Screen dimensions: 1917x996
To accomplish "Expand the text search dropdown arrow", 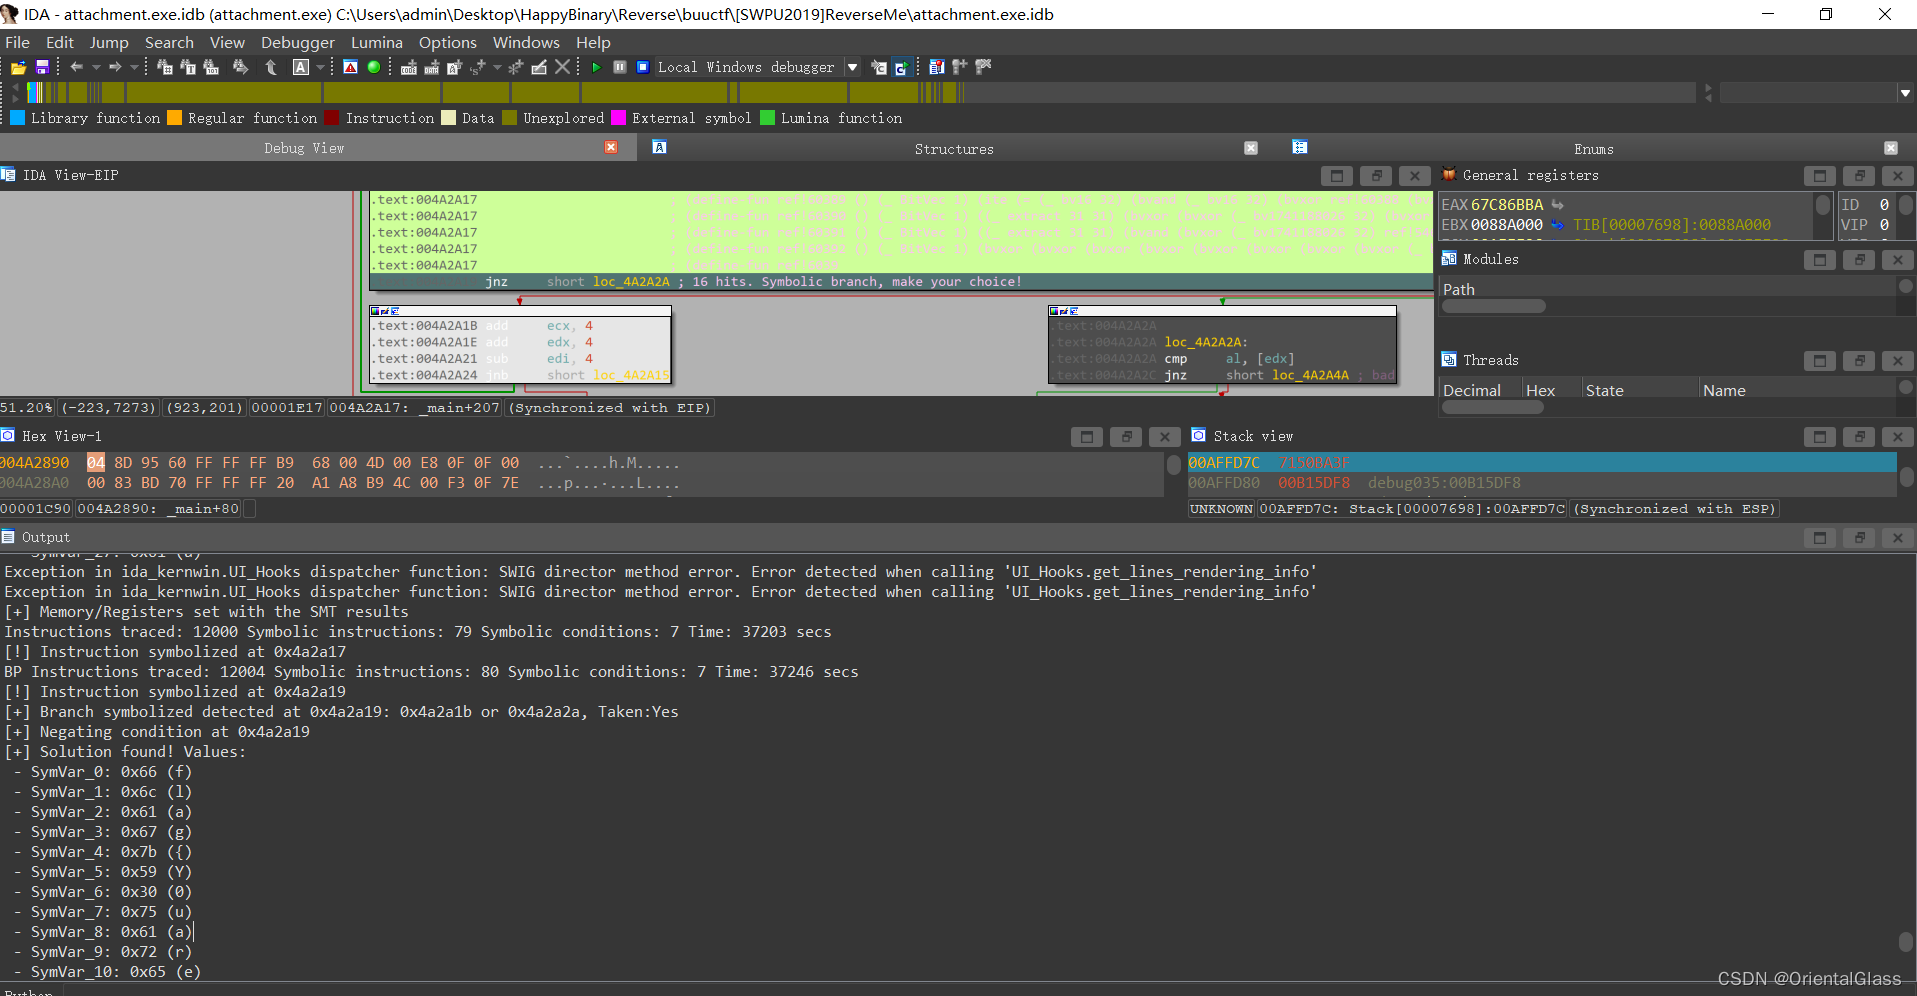I will pyautogui.click(x=320, y=67).
